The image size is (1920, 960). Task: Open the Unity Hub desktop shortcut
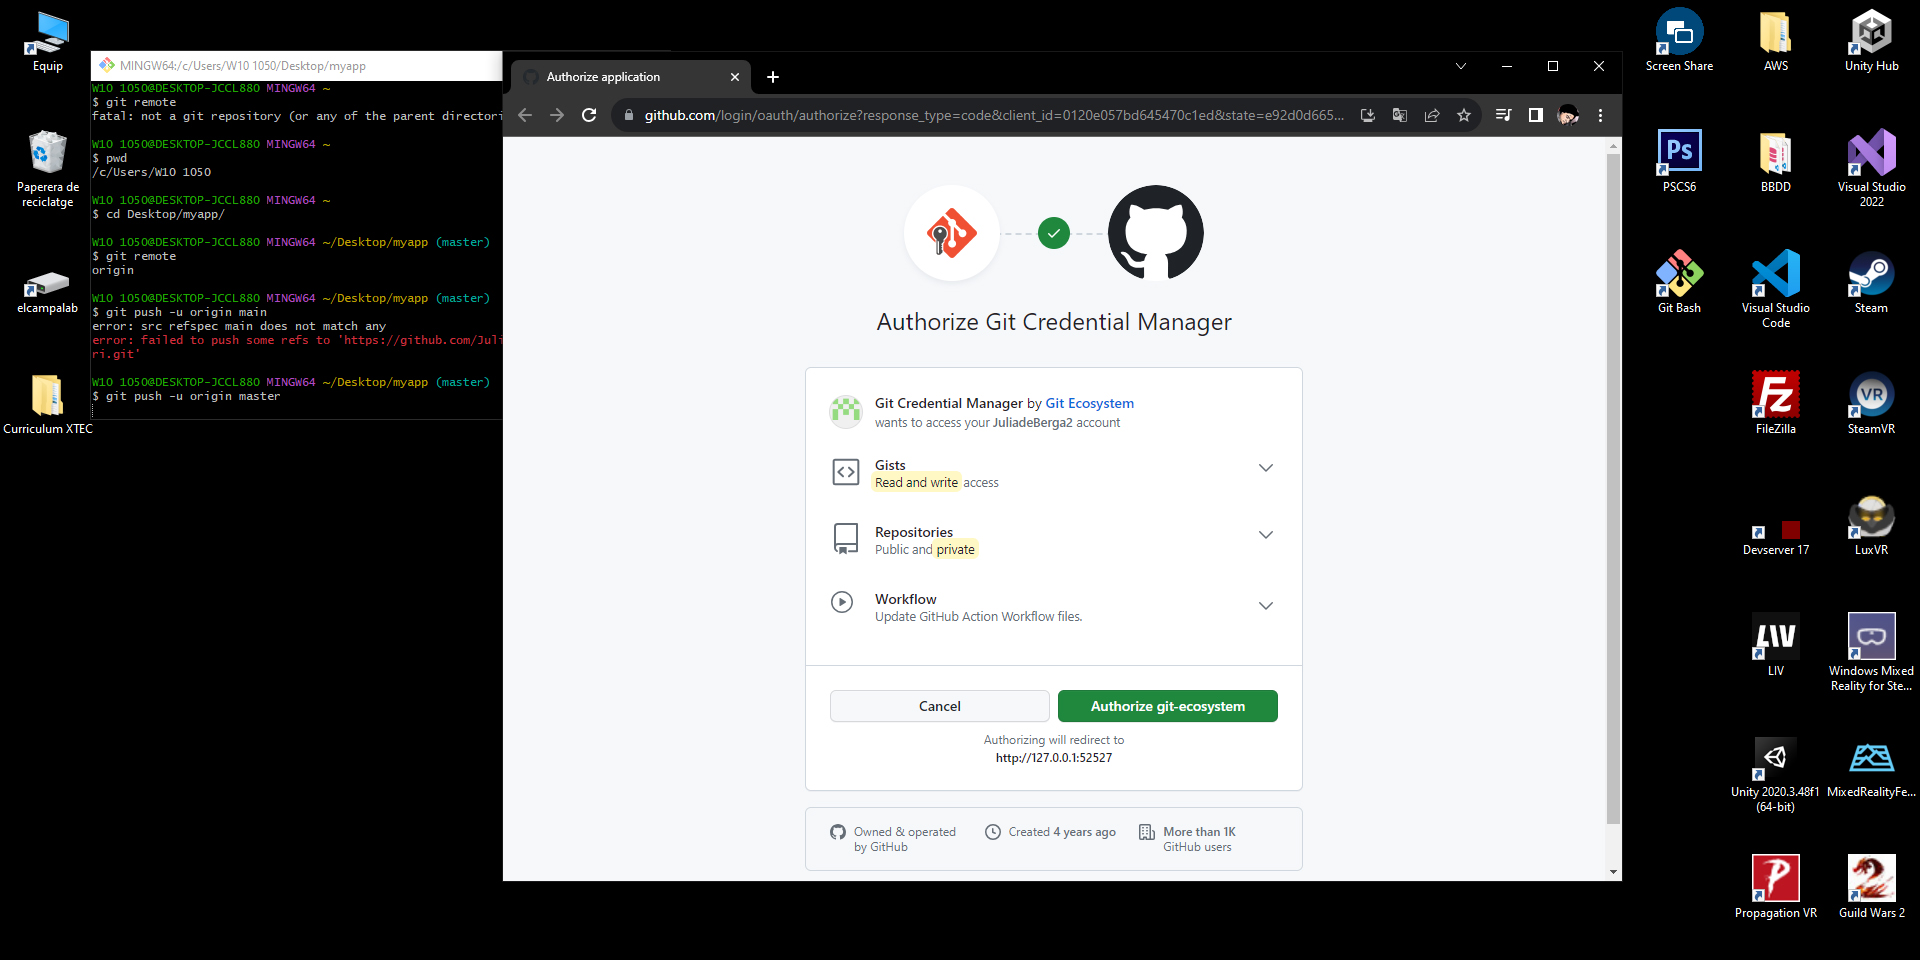pyautogui.click(x=1871, y=40)
